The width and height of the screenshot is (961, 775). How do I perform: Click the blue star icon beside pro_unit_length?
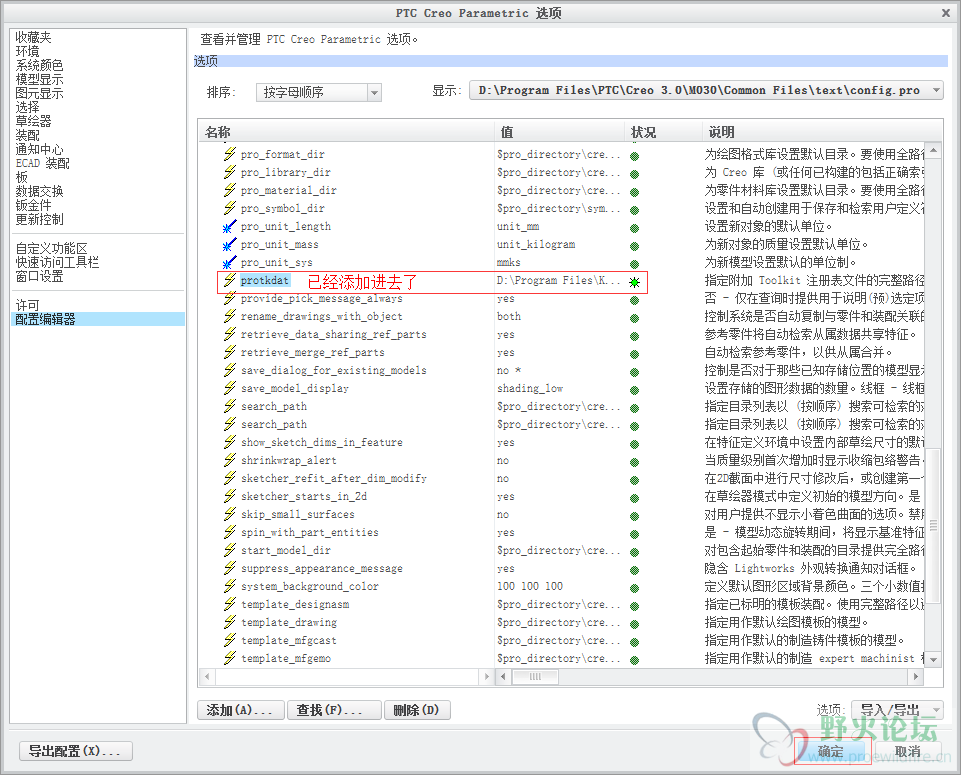pos(229,226)
